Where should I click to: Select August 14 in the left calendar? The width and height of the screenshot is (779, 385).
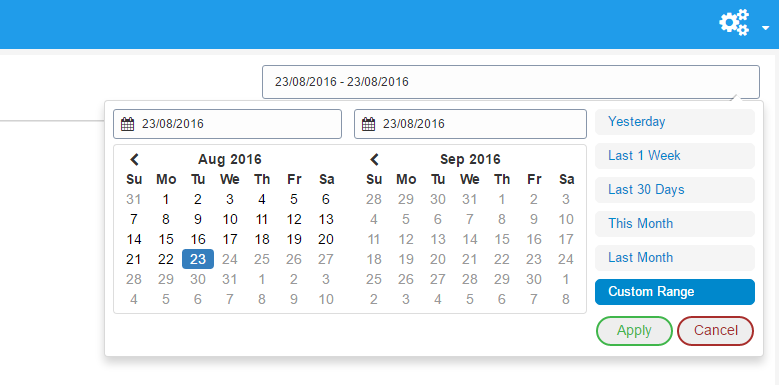click(x=134, y=239)
